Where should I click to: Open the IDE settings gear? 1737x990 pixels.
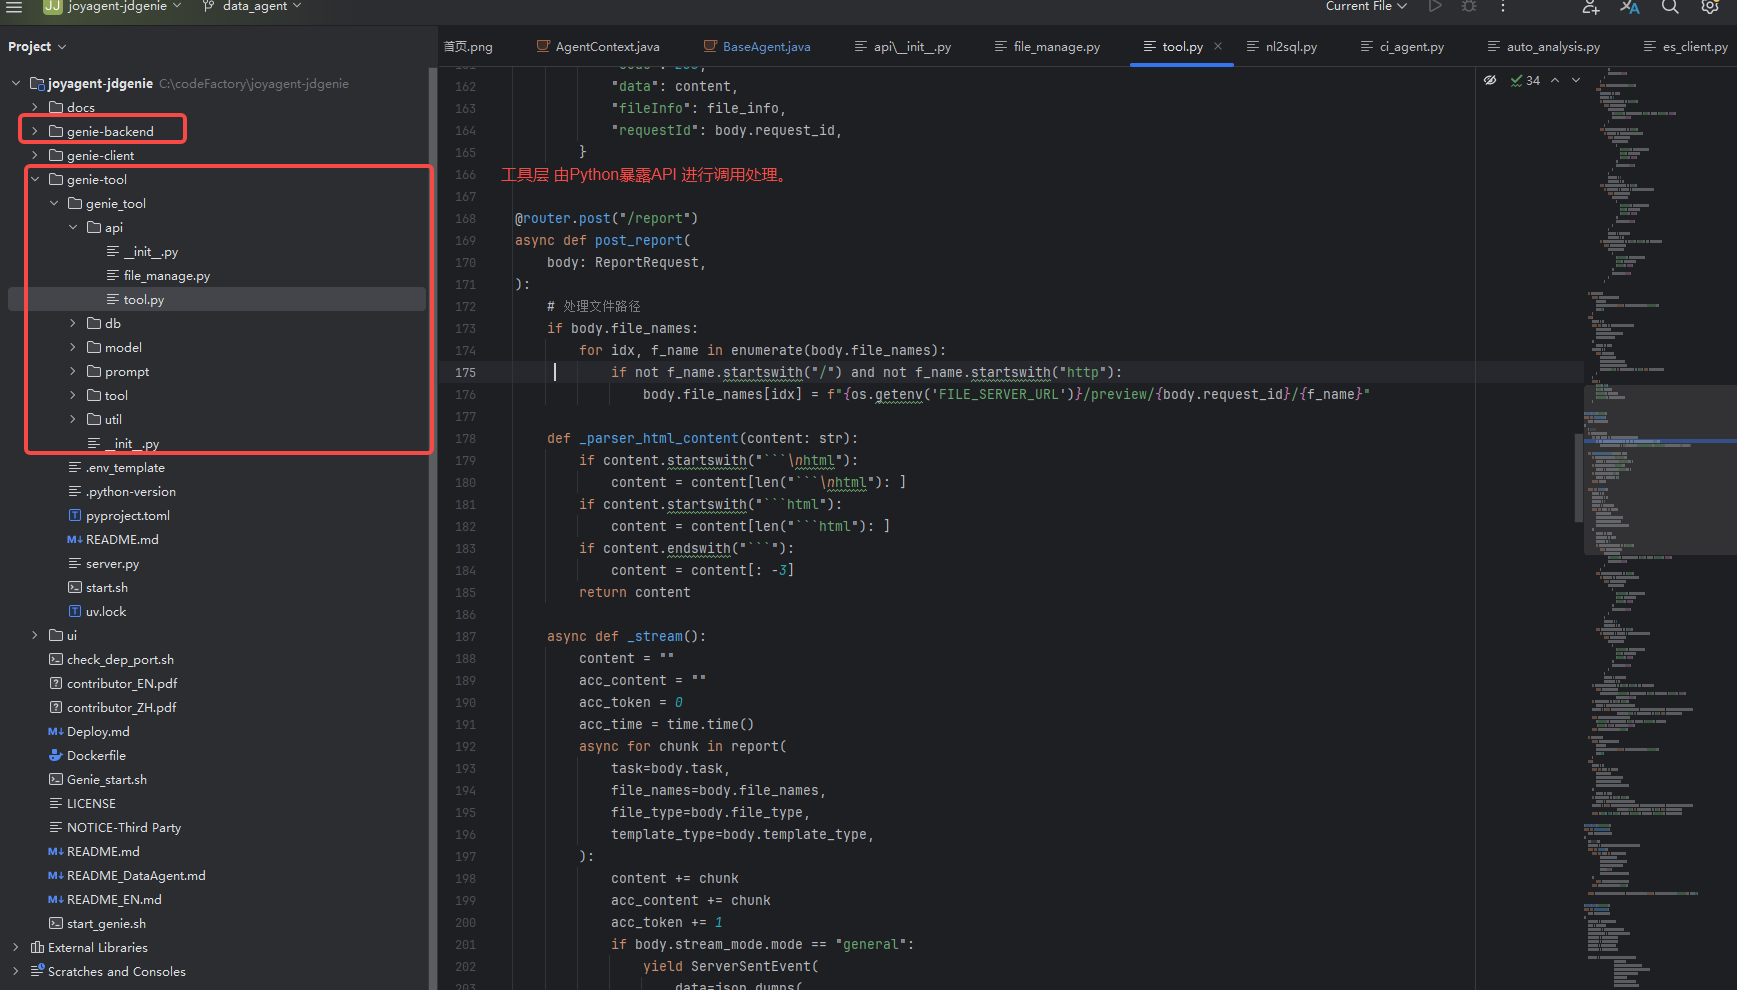pyautogui.click(x=1710, y=6)
